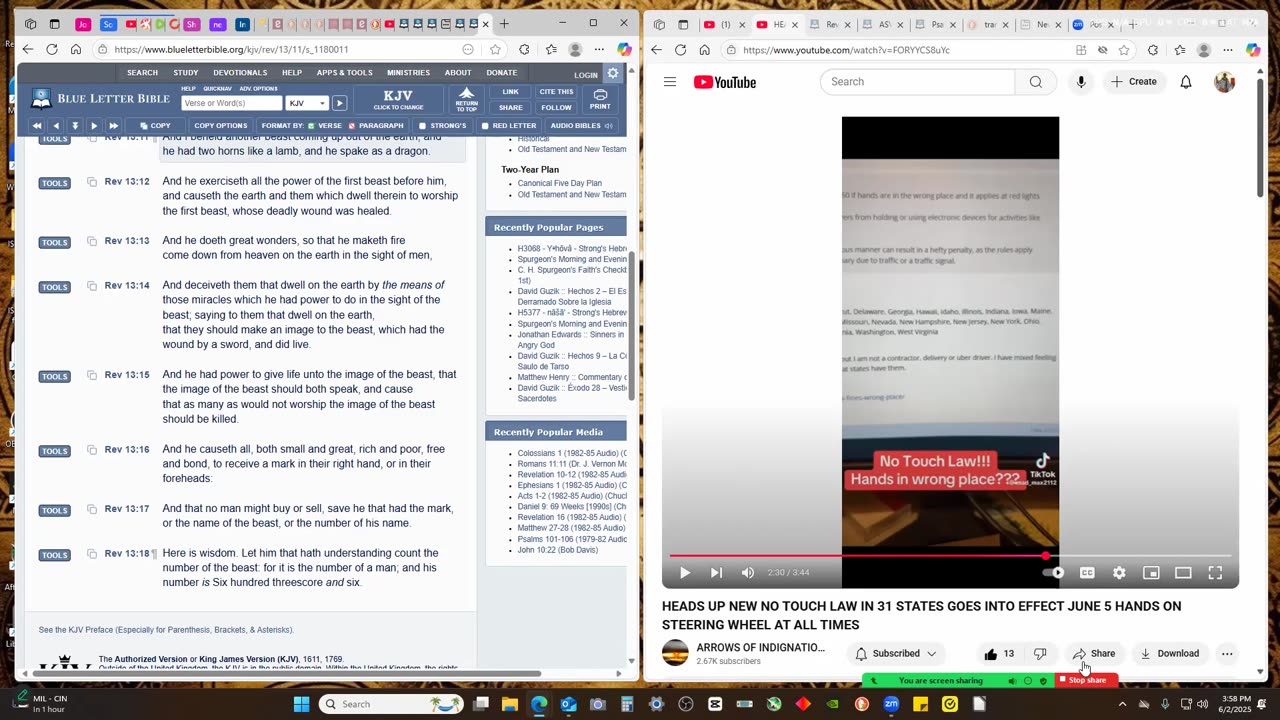The image size is (1280, 720).
Task: Open new tab in left browser
Action: point(504,24)
